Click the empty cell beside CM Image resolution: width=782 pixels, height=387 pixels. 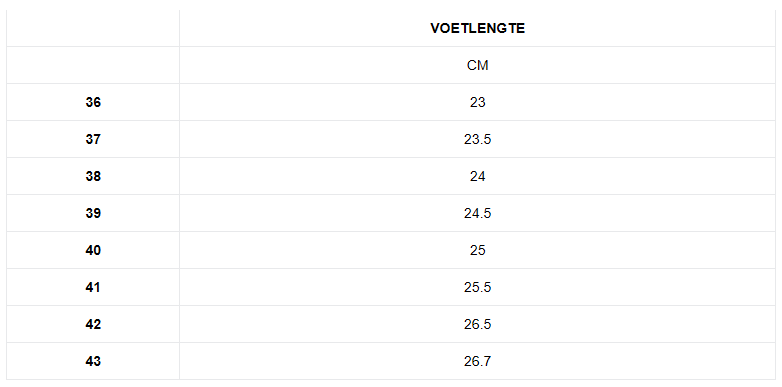[x=93, y=65]
